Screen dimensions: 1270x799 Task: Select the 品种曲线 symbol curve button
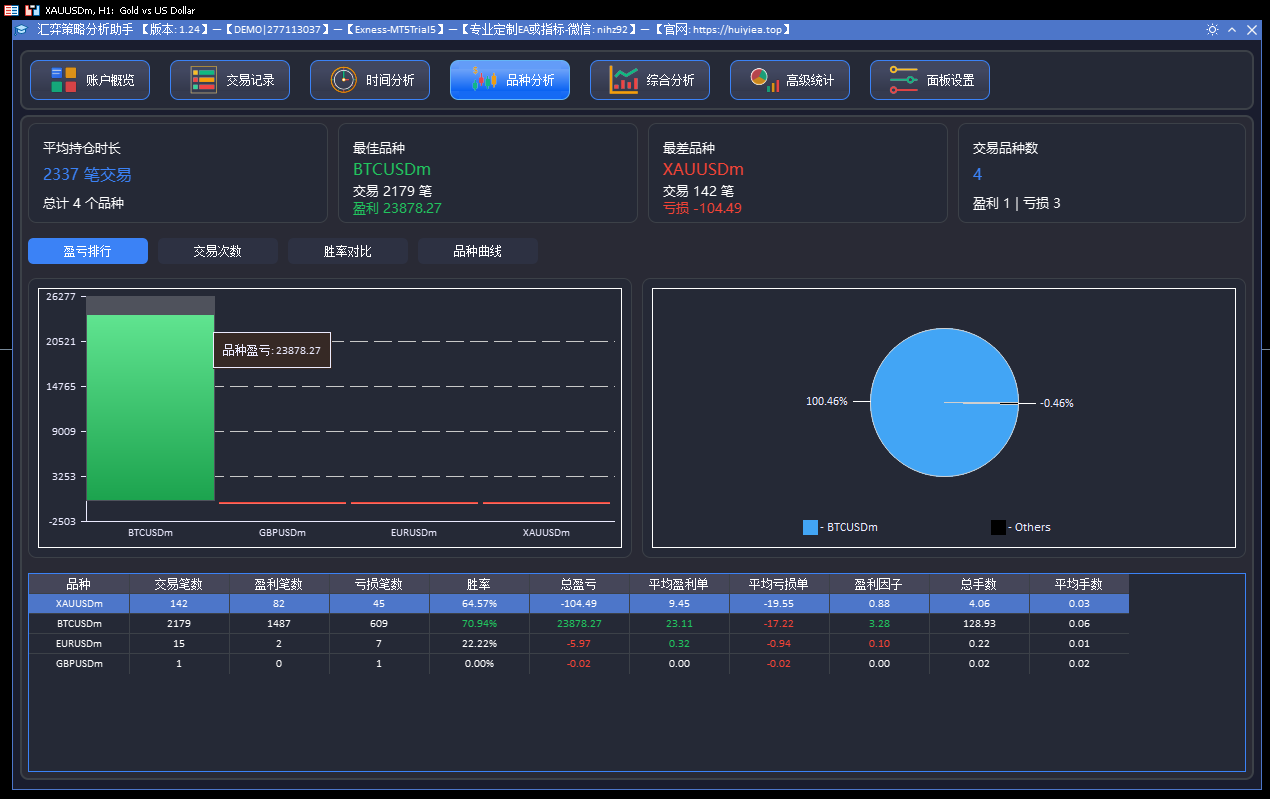(x=478, y=251)
